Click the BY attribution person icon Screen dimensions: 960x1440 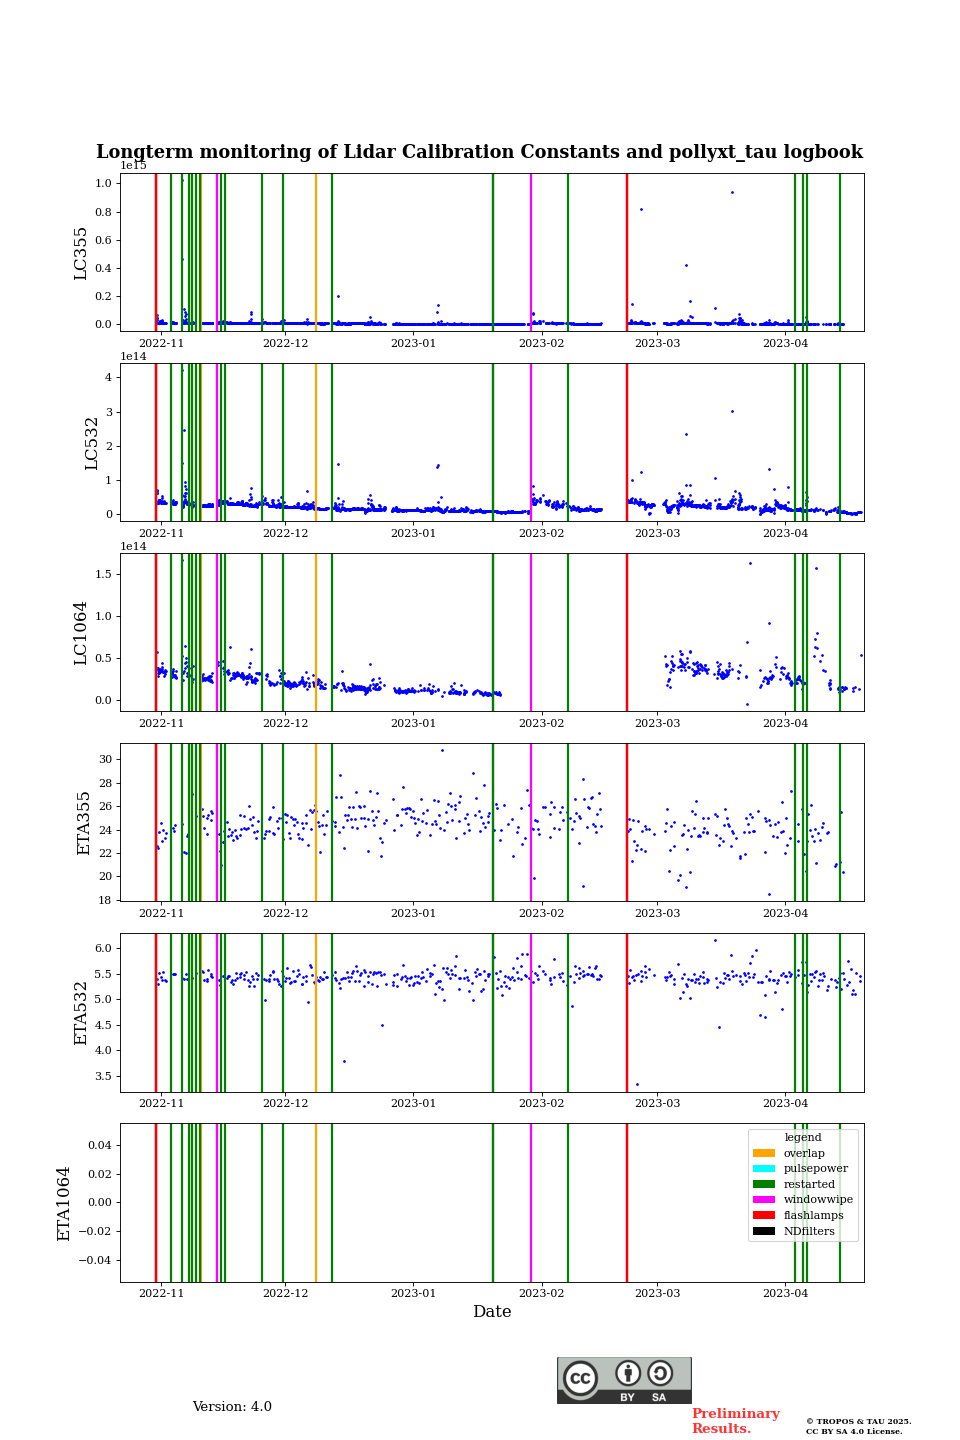[628, 1373]
